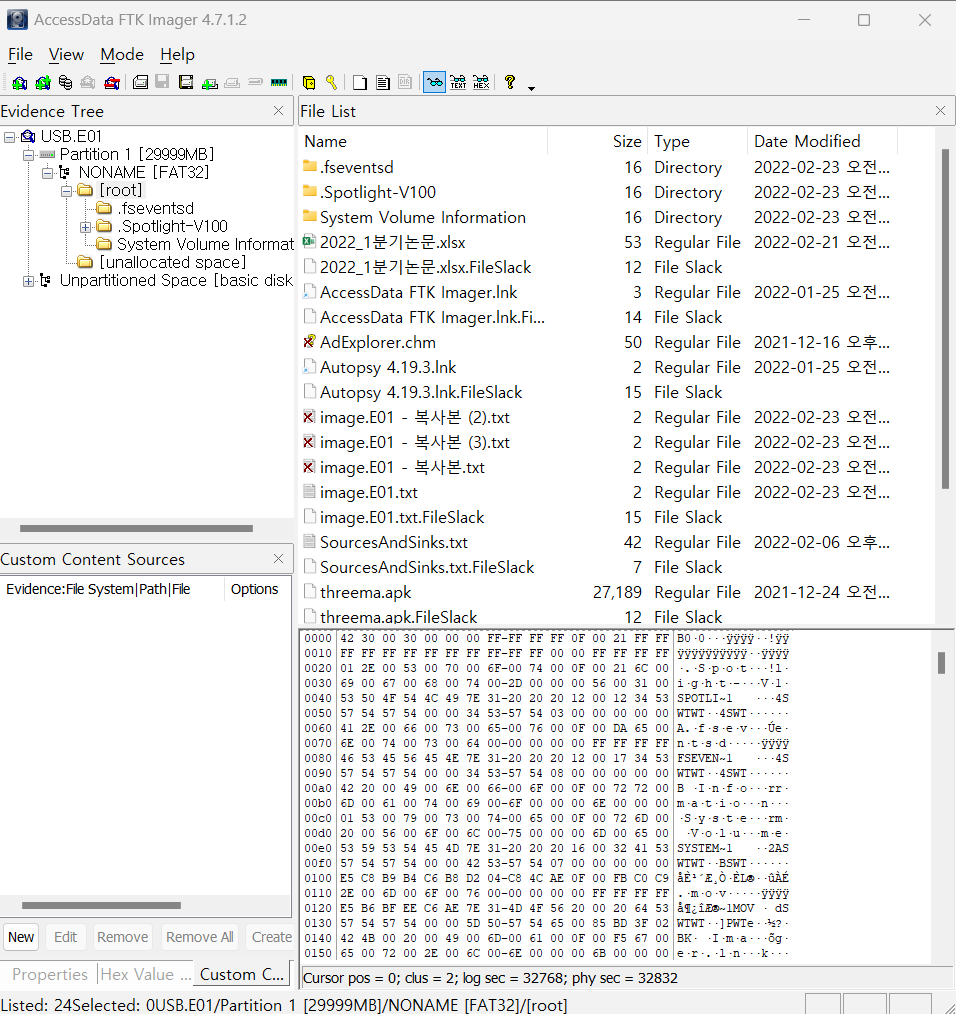
Task: Open the Help menu
Action: click(177, 55)
